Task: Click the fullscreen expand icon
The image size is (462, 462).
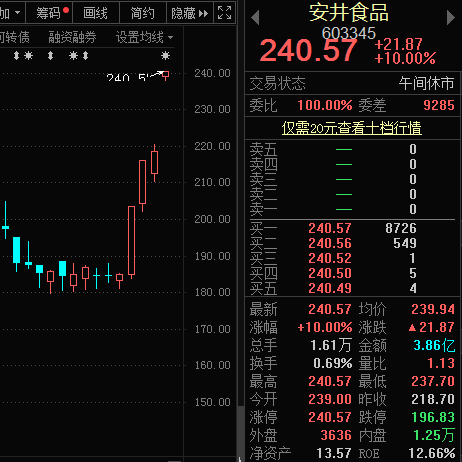Action: tap(224, 13)
